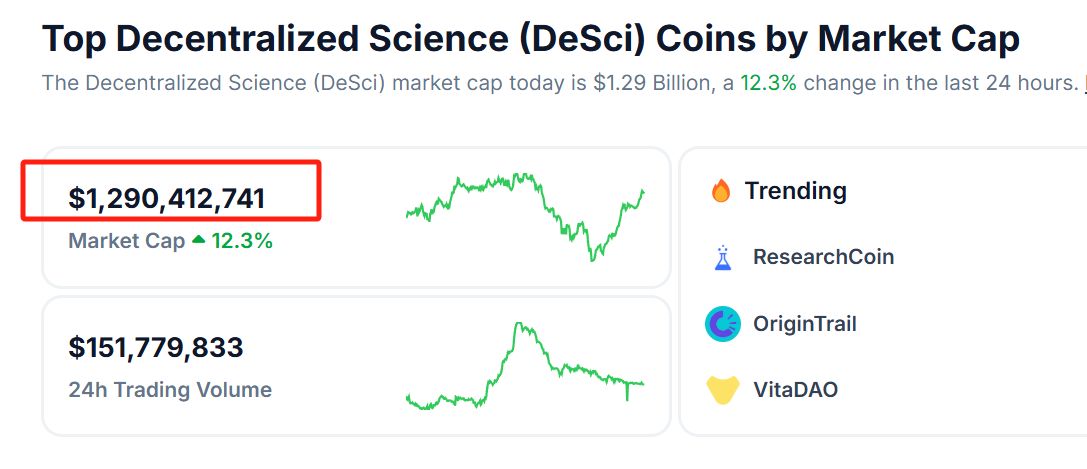This screenshot has height=469, width=1087.
Task: Click the ResearchCoin flask icon
Action: pos(723,258)
